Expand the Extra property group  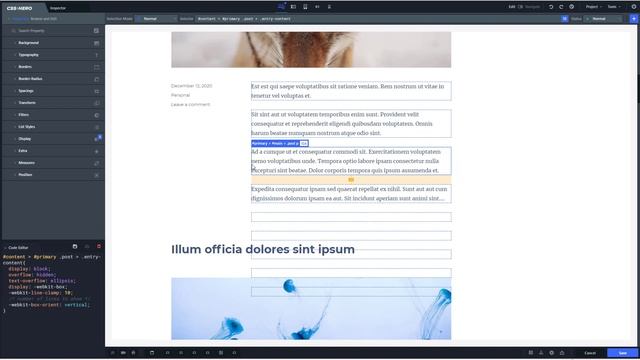point(53,151)
